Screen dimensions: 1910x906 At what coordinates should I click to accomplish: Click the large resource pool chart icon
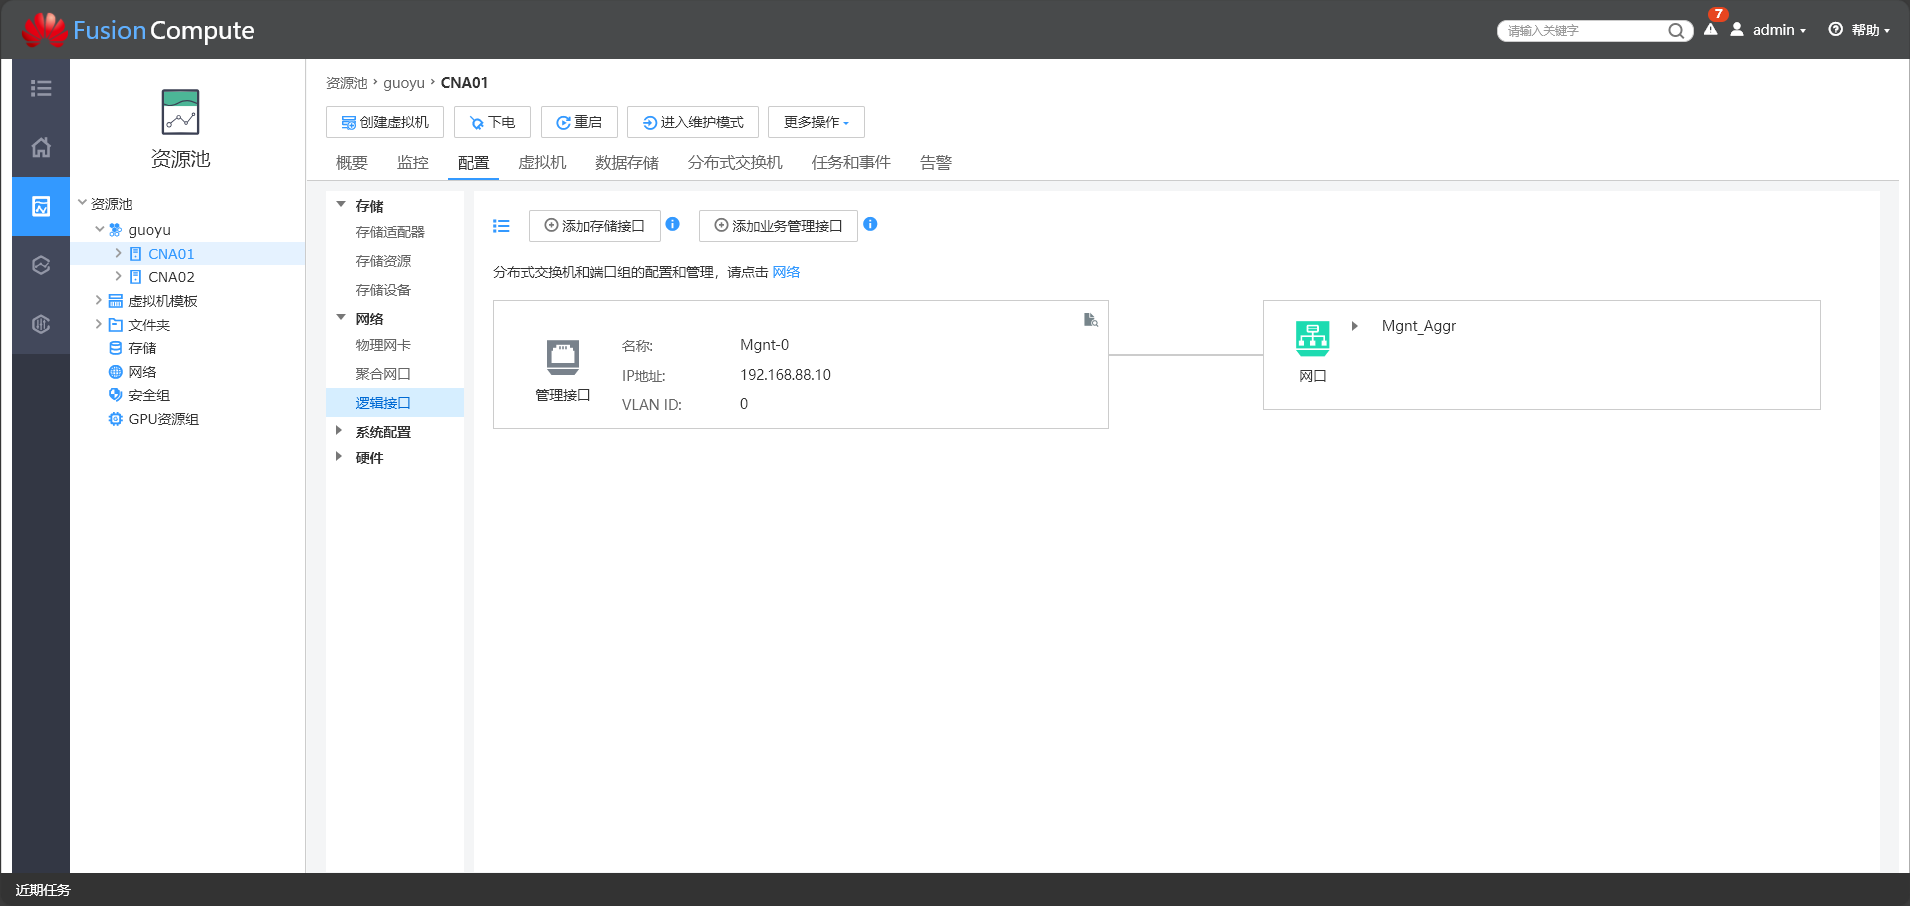(181, 112)
